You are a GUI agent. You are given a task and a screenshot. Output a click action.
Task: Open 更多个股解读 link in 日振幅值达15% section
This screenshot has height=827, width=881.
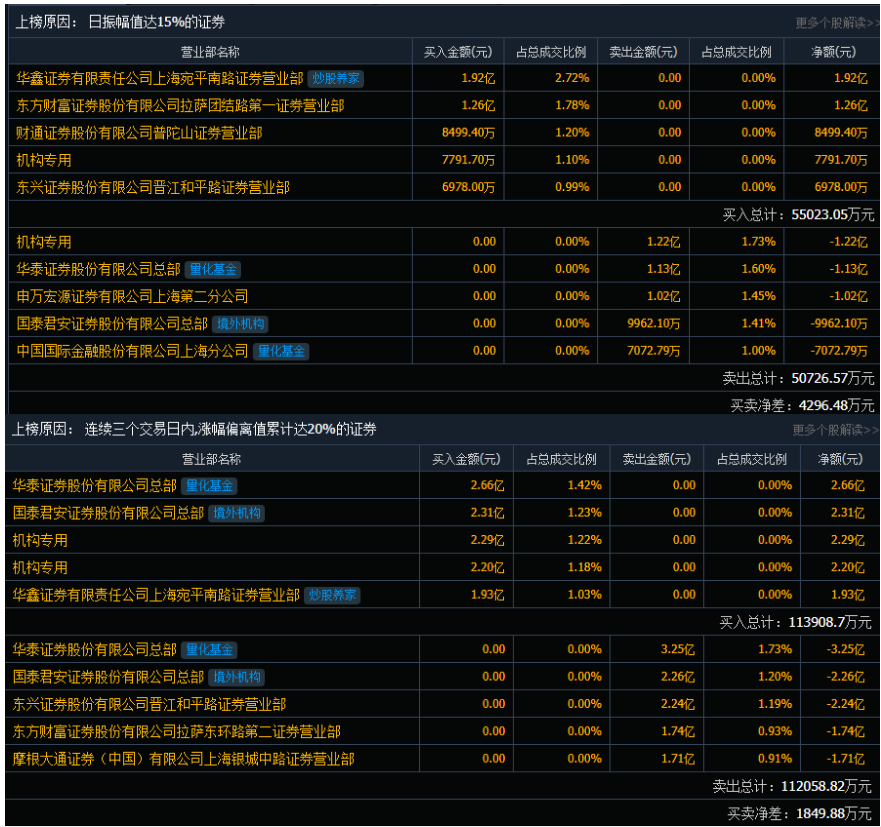pos(837,23)
